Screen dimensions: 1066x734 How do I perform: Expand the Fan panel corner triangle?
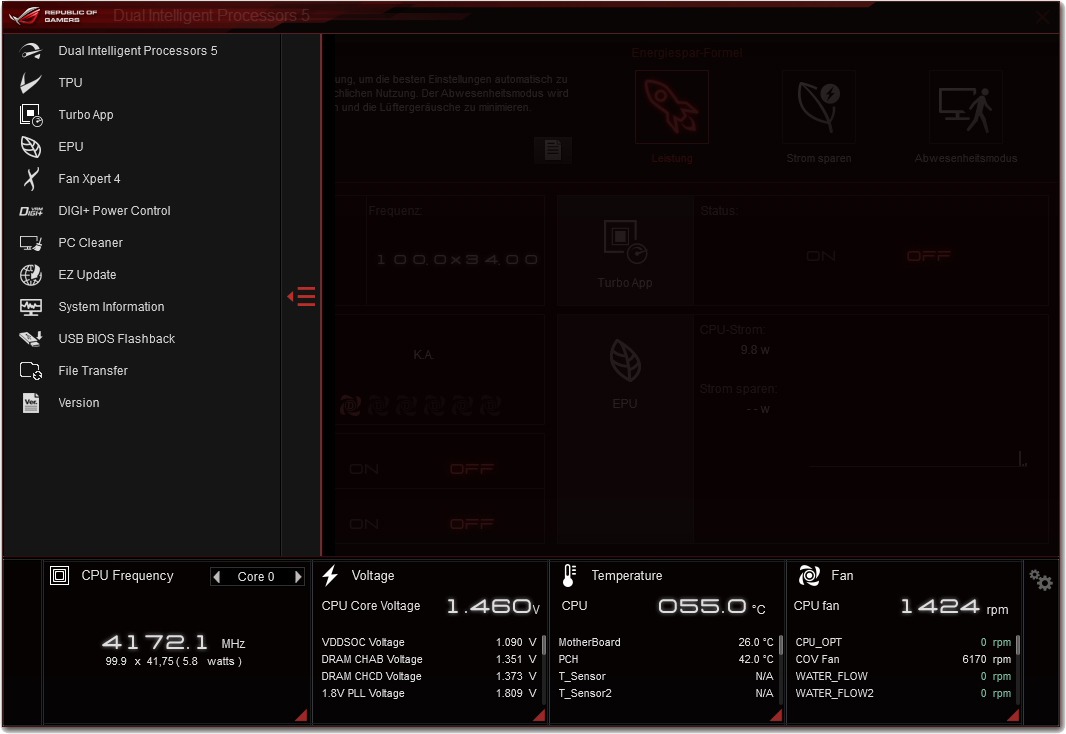[x=1012, y=715]
